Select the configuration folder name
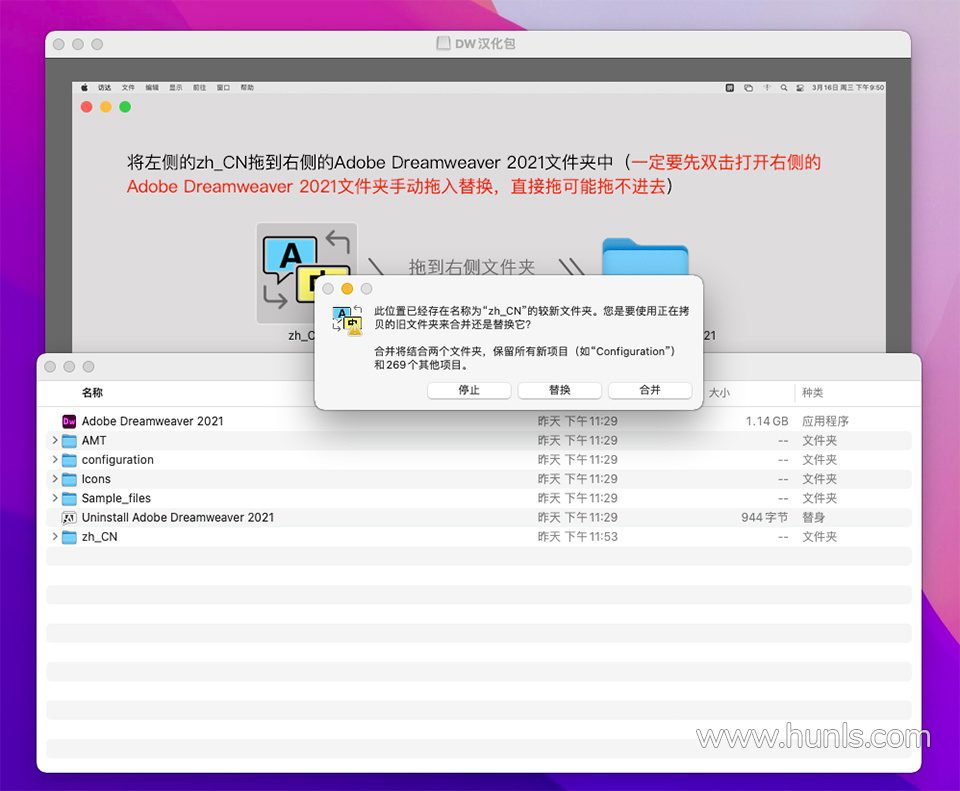Screen dimensions: 960x791 click(118, 460)
